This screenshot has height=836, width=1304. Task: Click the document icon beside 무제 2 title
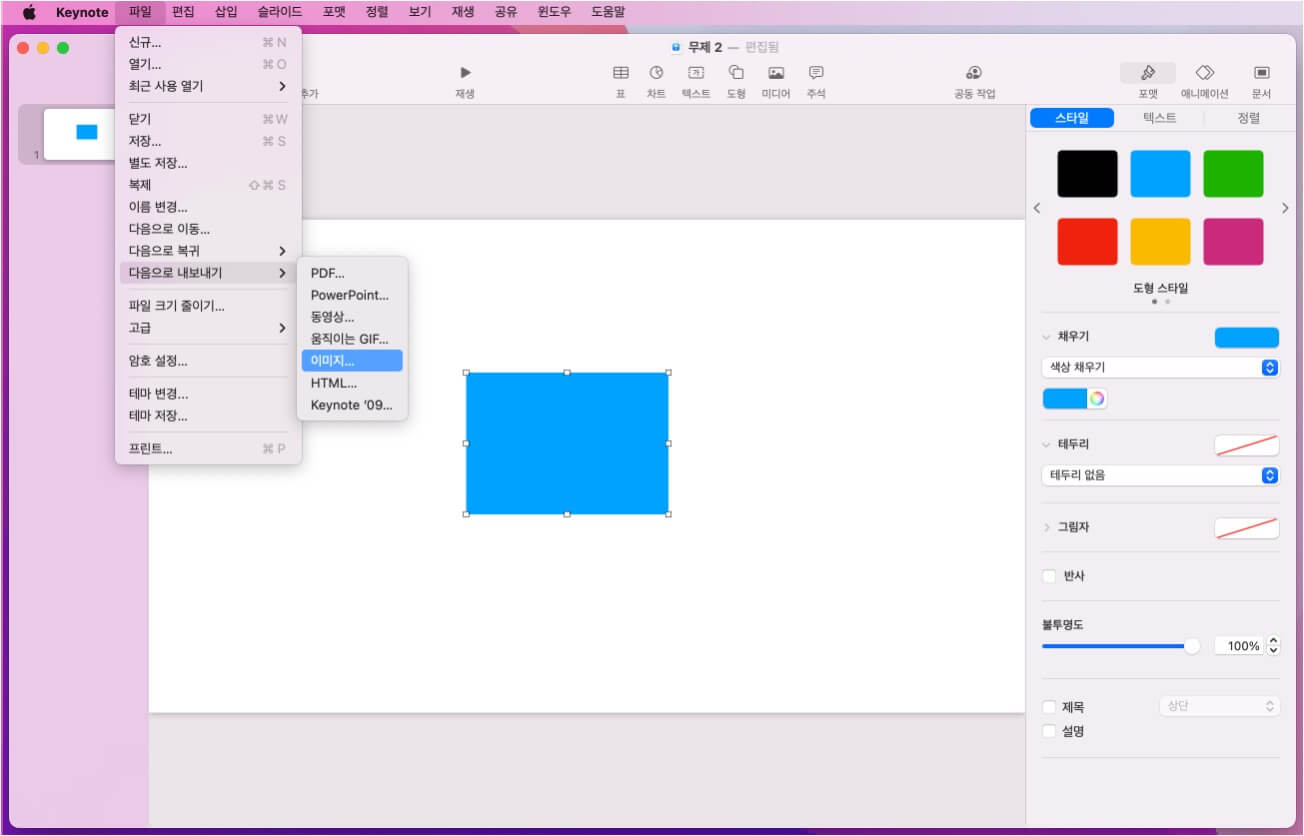(676, 47)
